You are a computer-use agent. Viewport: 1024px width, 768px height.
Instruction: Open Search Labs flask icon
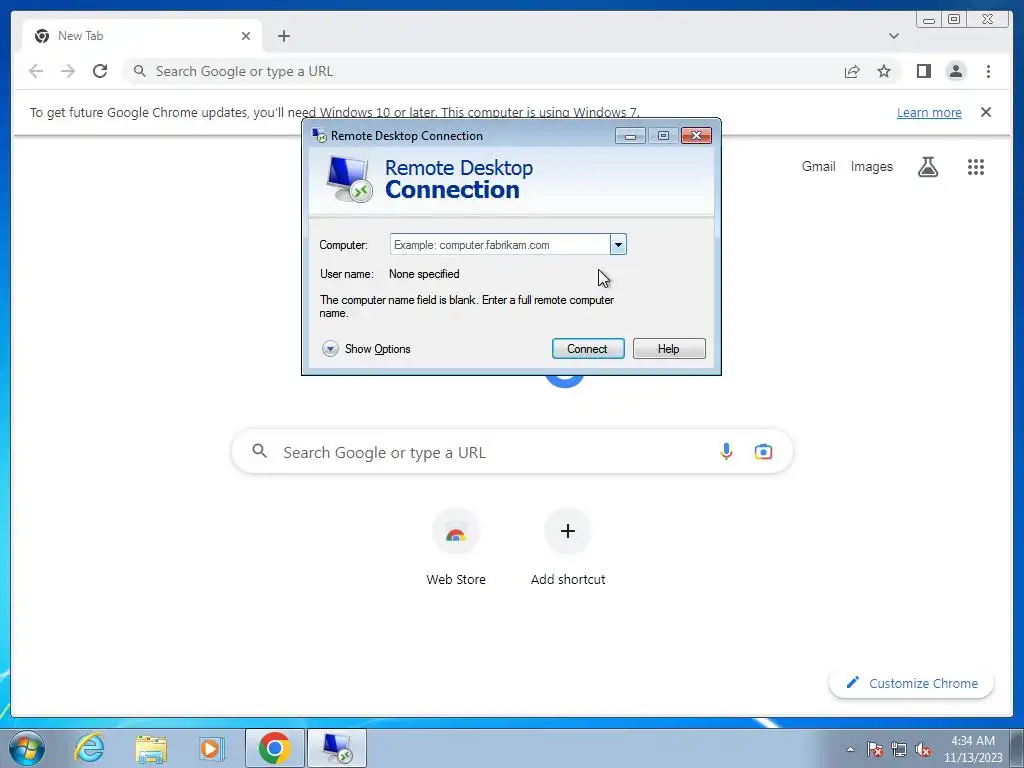tap(927, 167)
